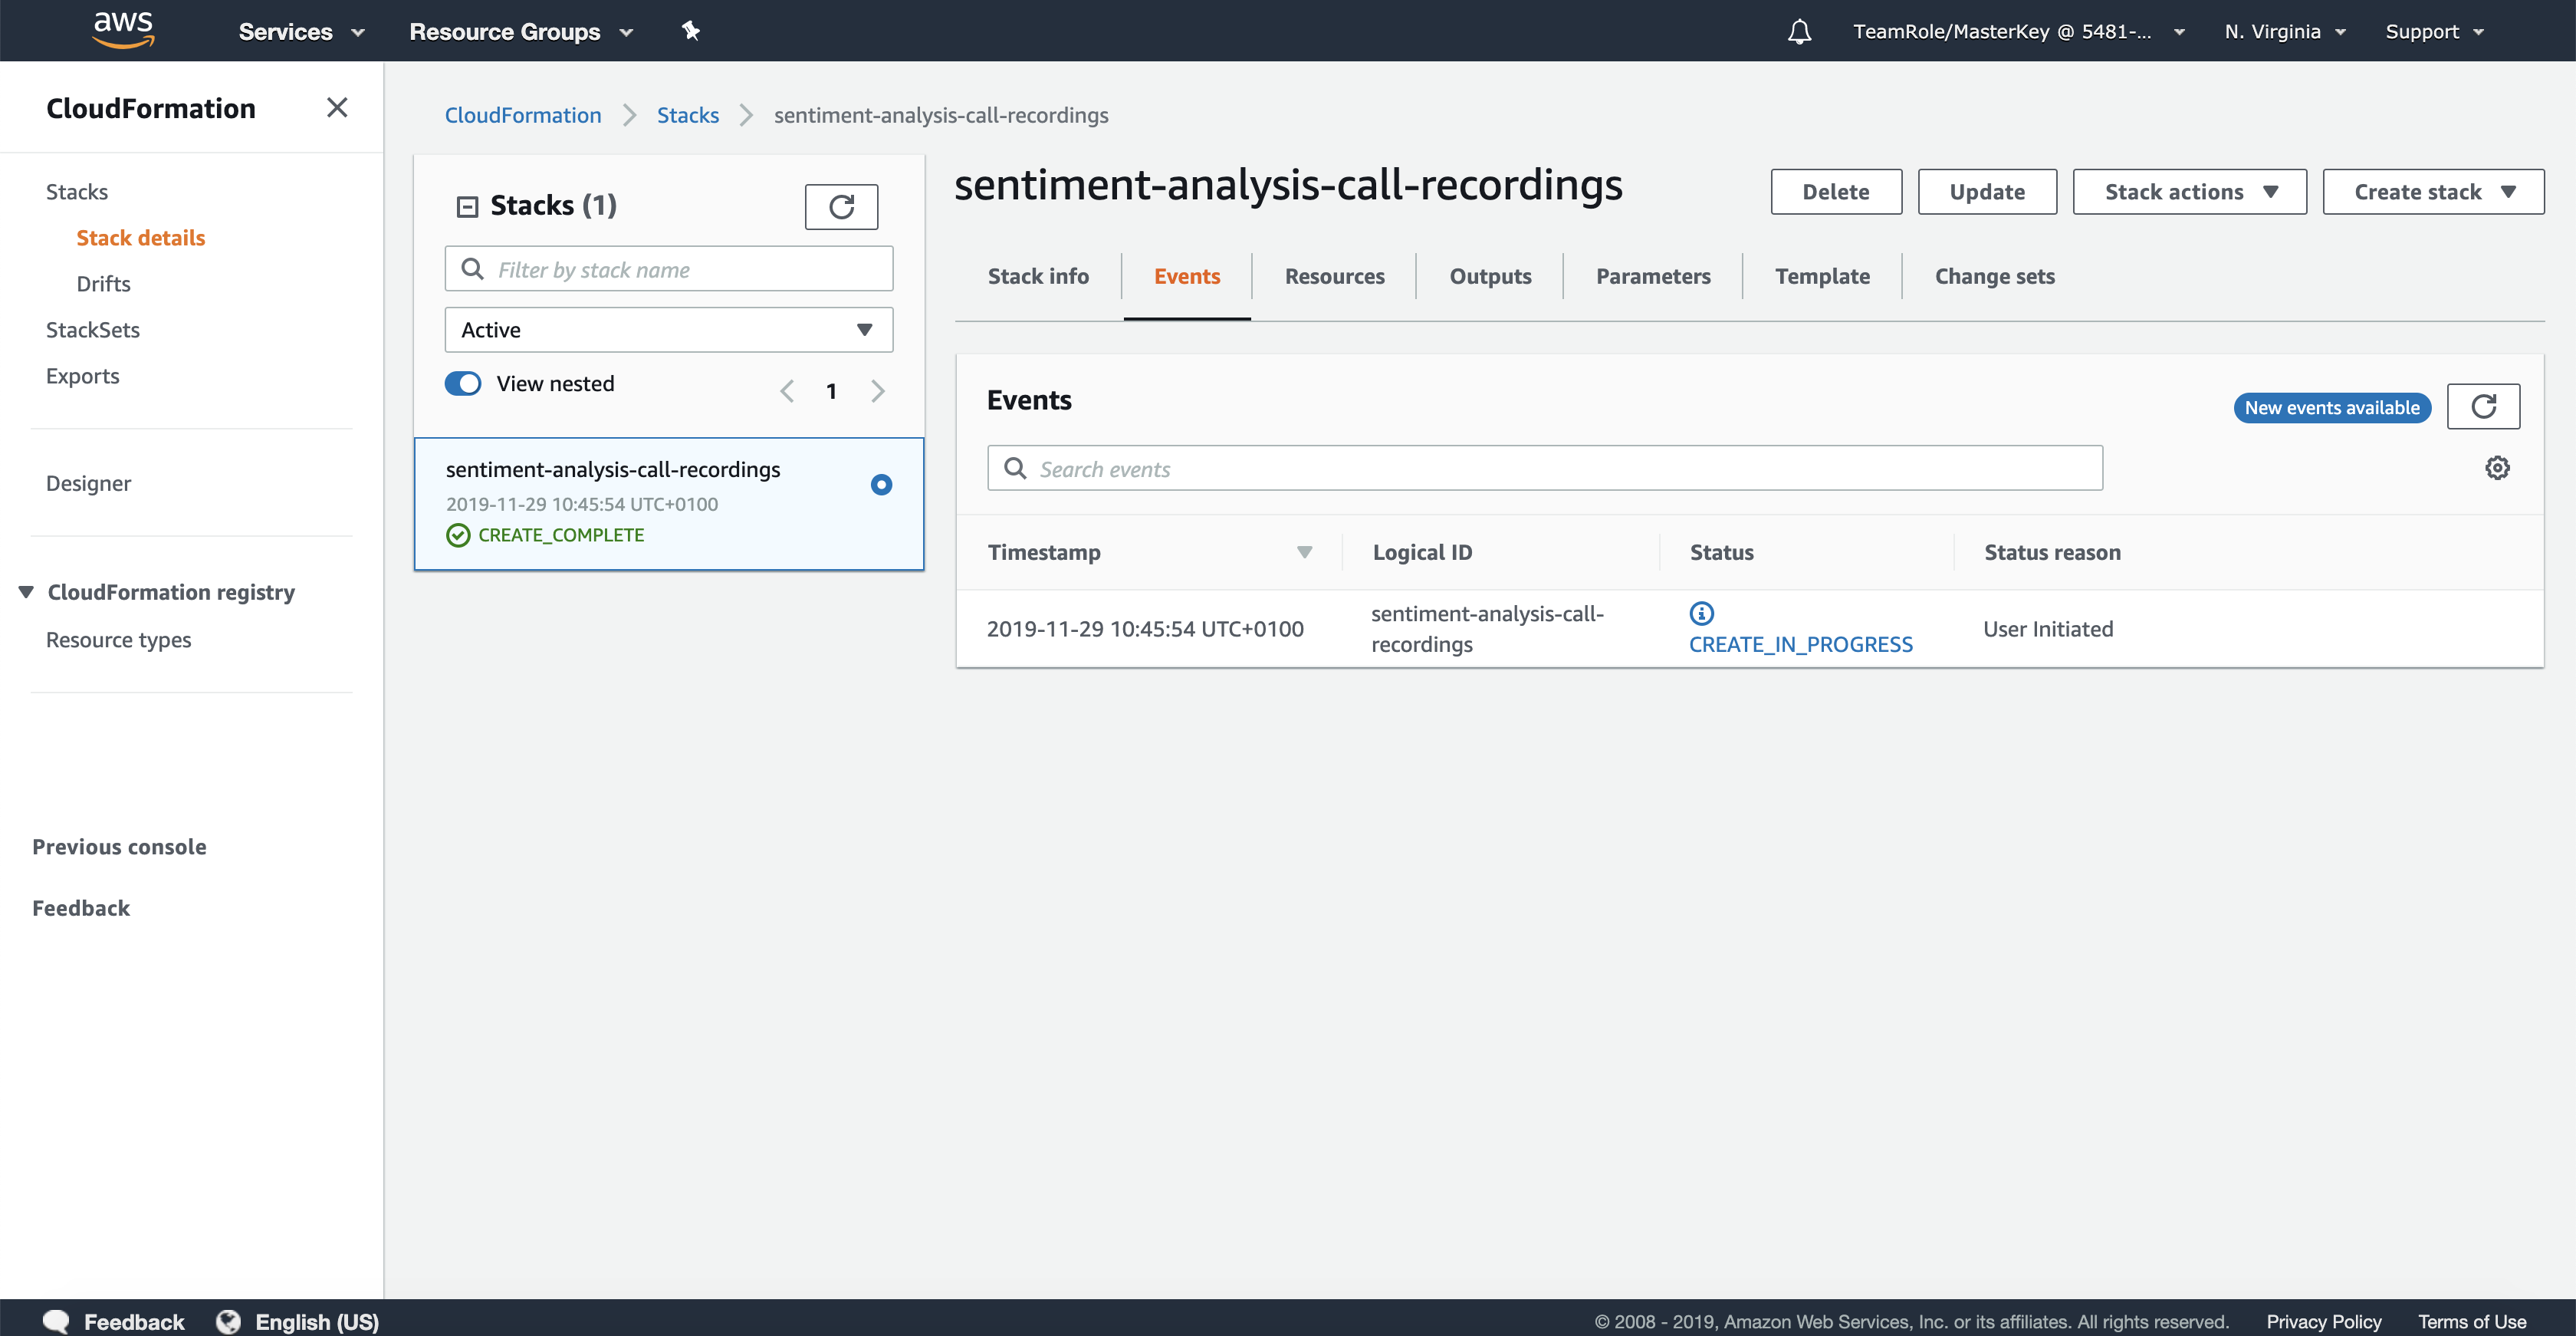Close the CloudFormation sidebar with X

(337, 108)
